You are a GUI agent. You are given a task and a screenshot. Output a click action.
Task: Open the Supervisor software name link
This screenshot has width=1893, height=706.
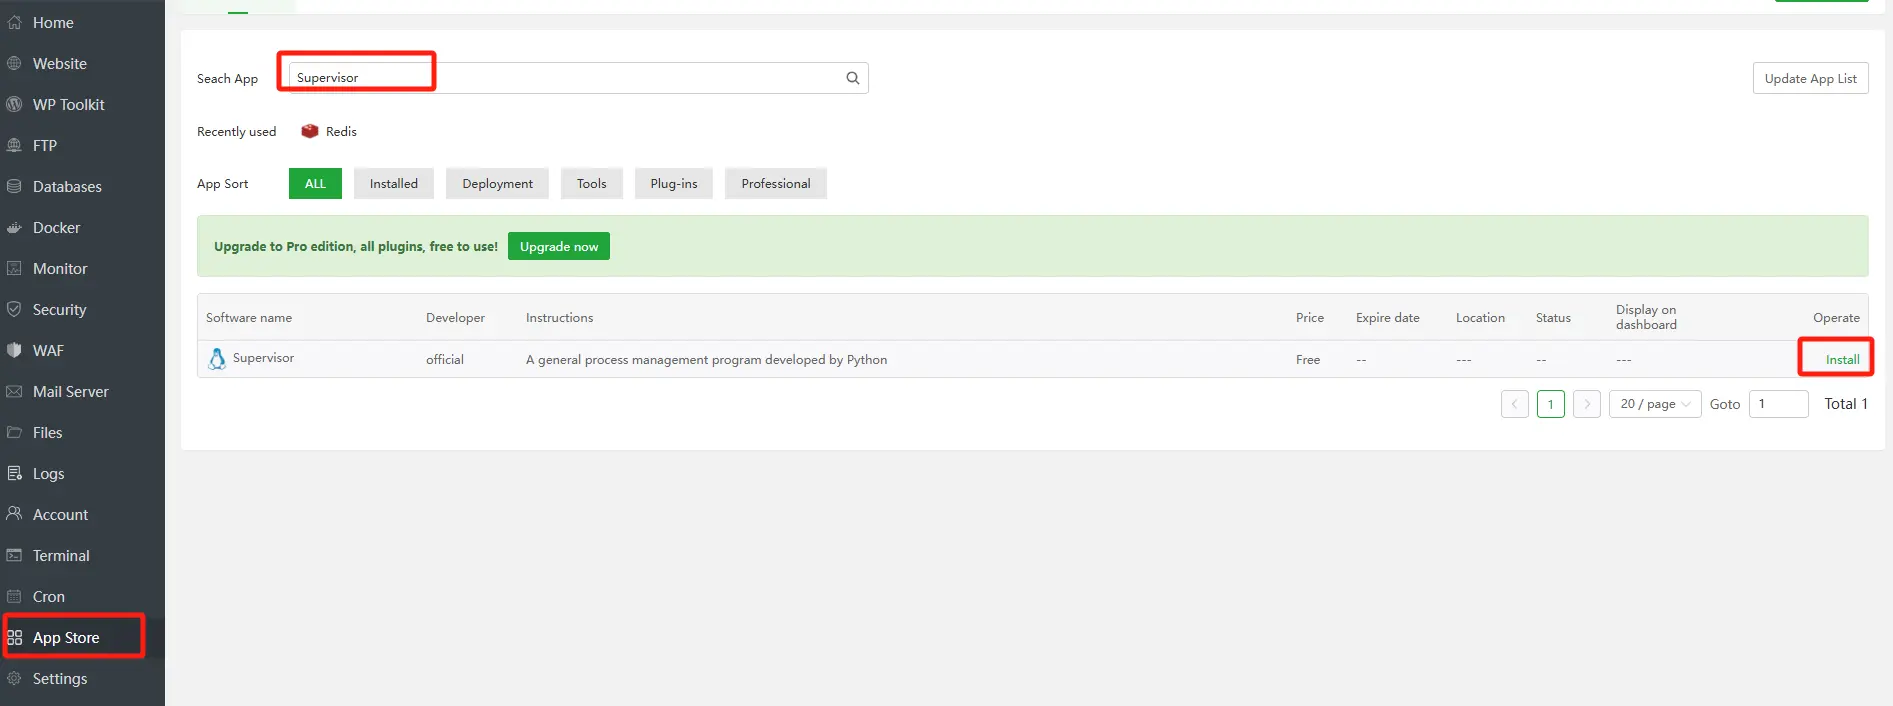tap(264, 358)
